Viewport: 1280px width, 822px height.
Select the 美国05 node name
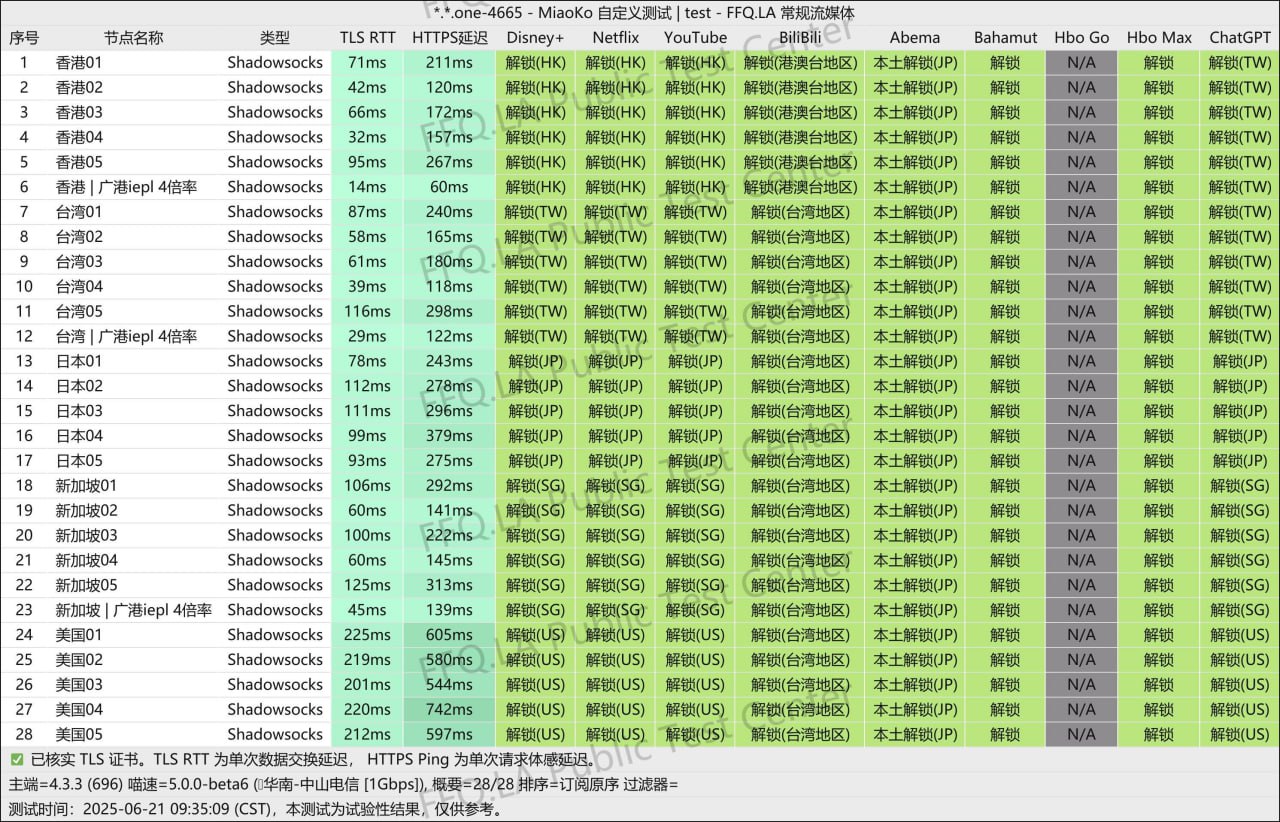[x=79, y=735]
